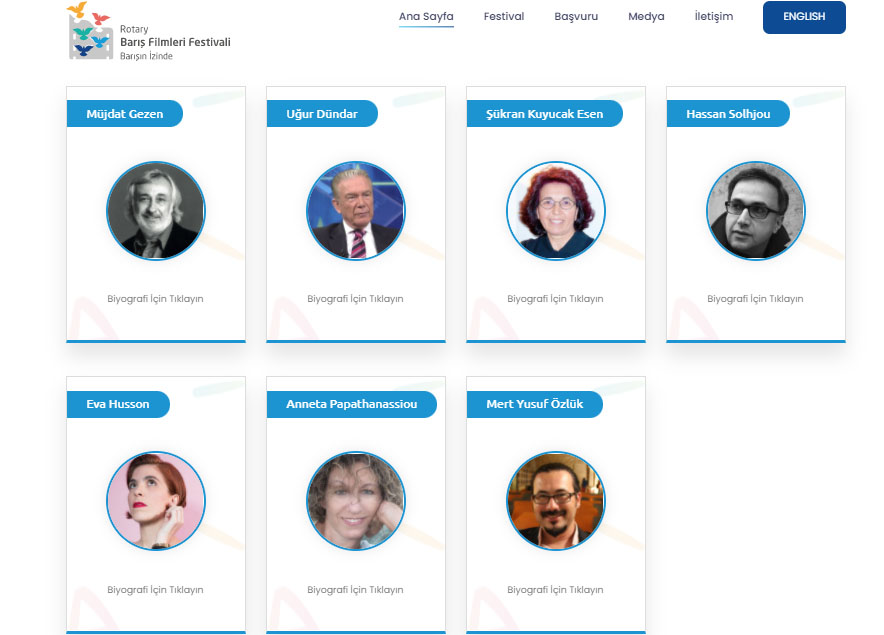The image size is (884, 635).
Task: Click Müjdat Gezen's profile photo
Action: click(156, 211)
